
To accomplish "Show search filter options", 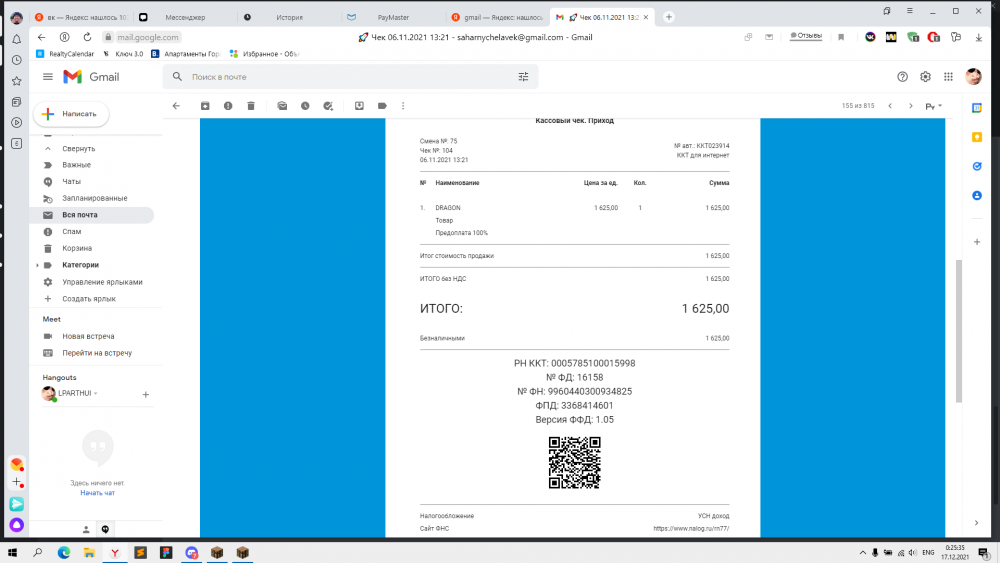I will coord(523,77).
